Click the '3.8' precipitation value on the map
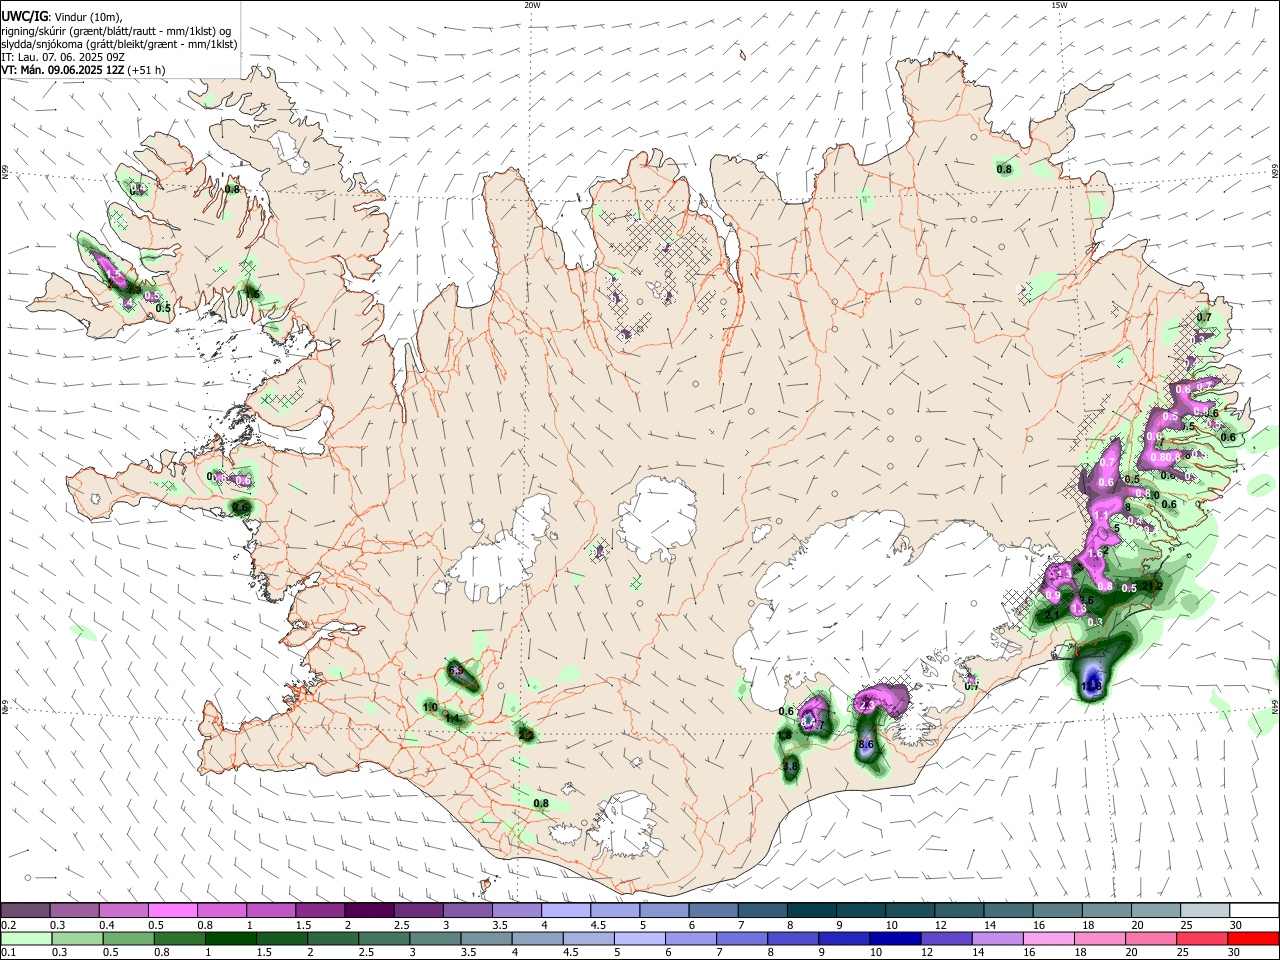 (789, 766)
